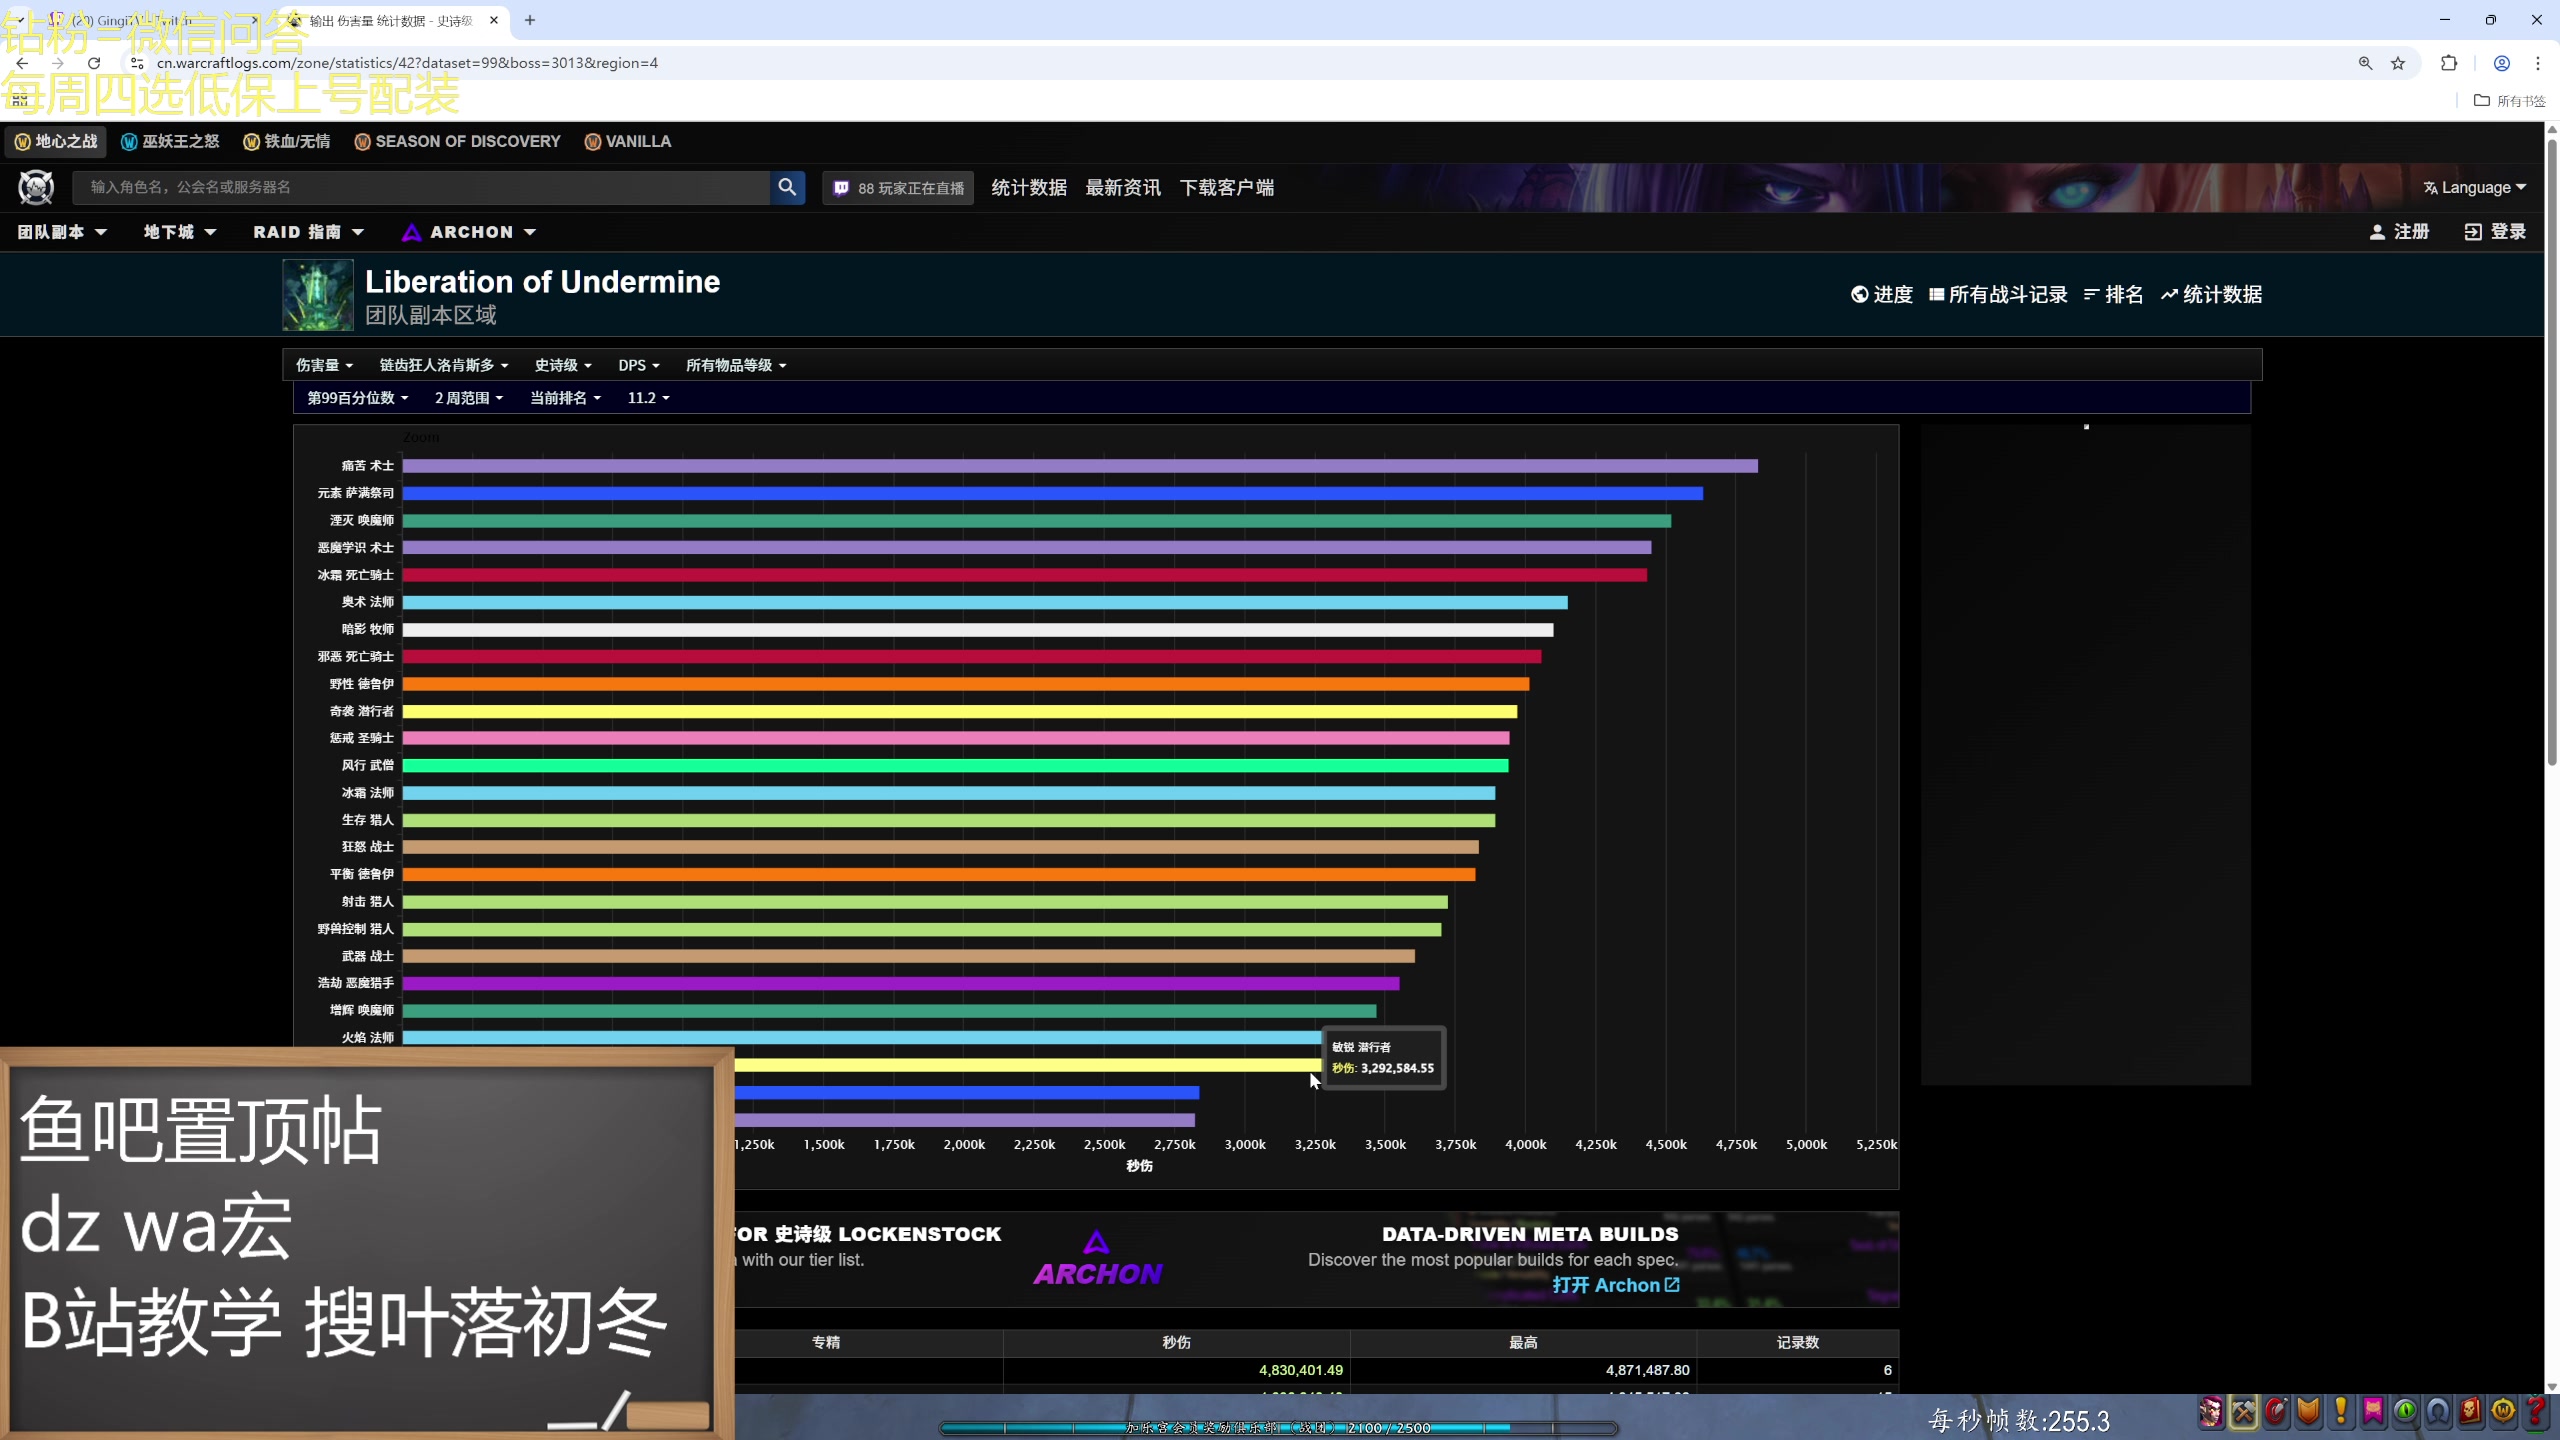Click the 最新资讯 header link
Screen dimensions: 2560x1440
(1123, 188)
